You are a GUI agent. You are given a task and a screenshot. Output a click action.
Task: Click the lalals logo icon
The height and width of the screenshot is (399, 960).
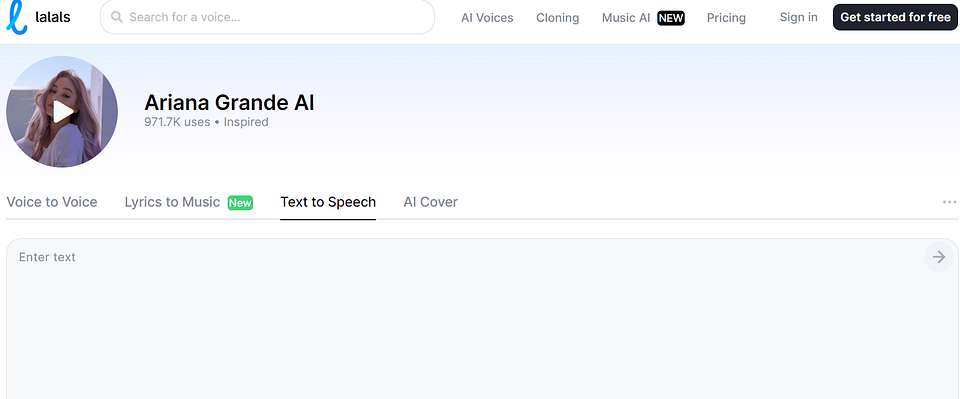tap(17, 17)
